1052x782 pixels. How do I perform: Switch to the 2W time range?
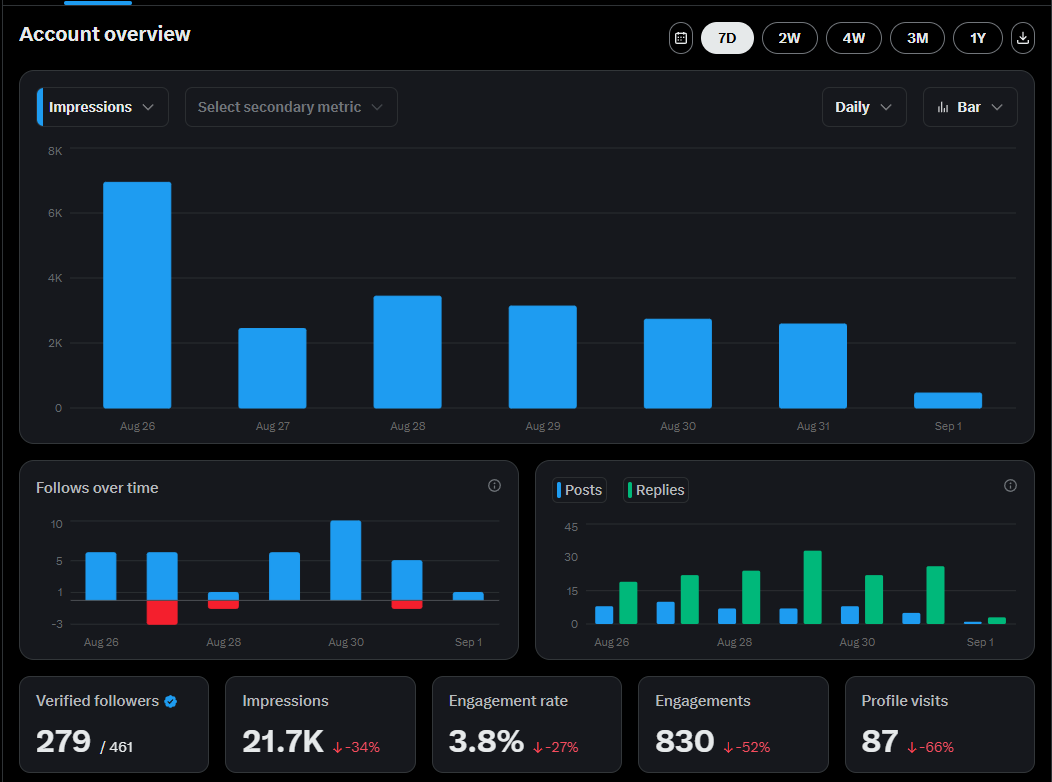(x=789, y=38)
